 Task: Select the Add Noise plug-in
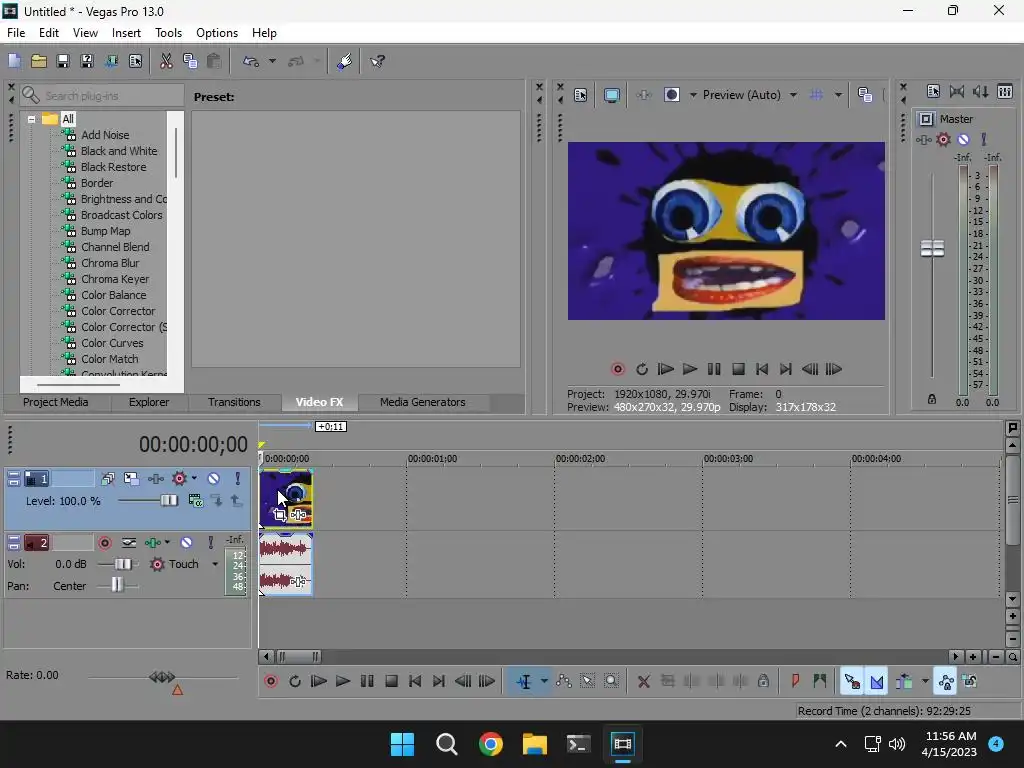pos(105,135)
